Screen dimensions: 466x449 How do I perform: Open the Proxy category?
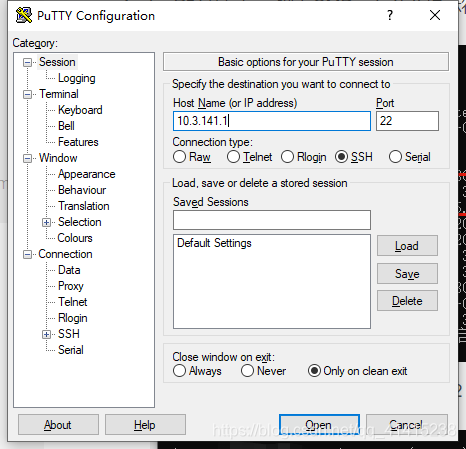click(x=71, y=286)
